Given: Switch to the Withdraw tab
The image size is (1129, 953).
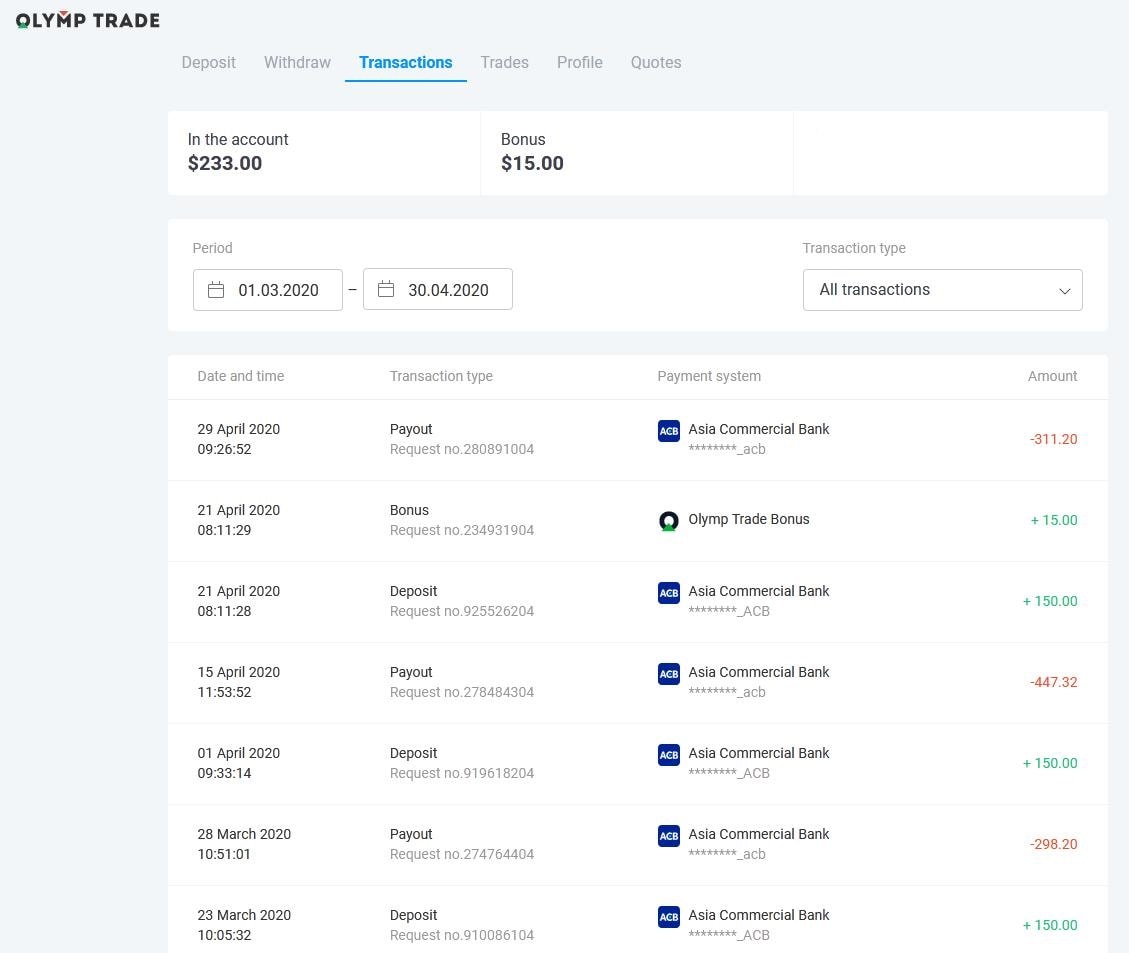Looking at the screenshot, I should [x=297, y=63].
